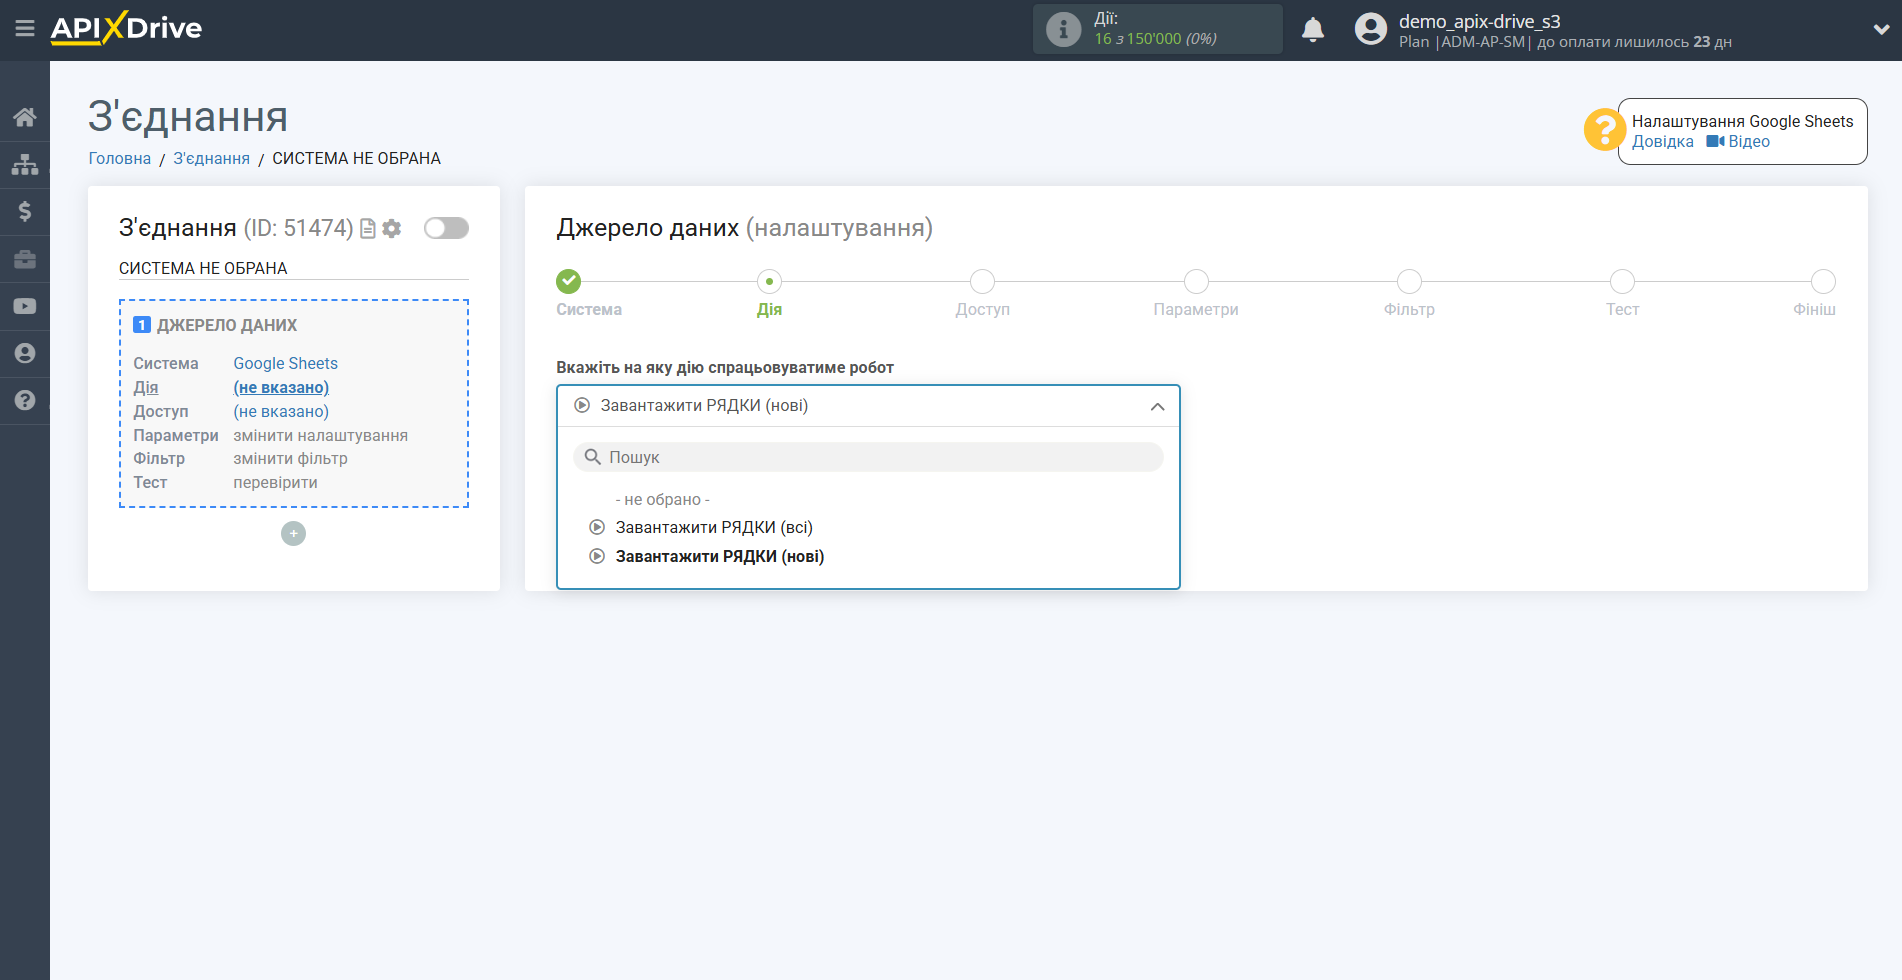This screenshot has width=1902, height=980.
Task: Open the Home sidebar icon
Action: click(25, 117)
